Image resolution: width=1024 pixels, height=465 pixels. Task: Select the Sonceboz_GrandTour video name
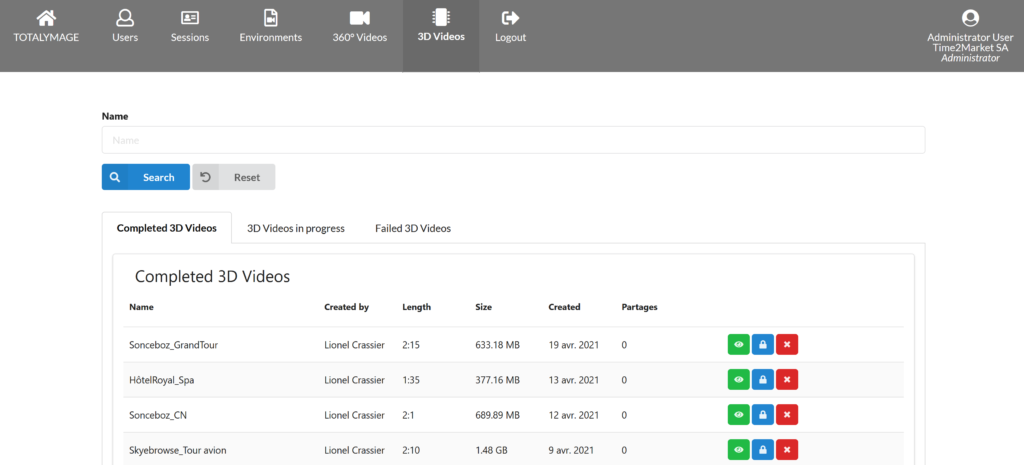click(x=174, y=345)
